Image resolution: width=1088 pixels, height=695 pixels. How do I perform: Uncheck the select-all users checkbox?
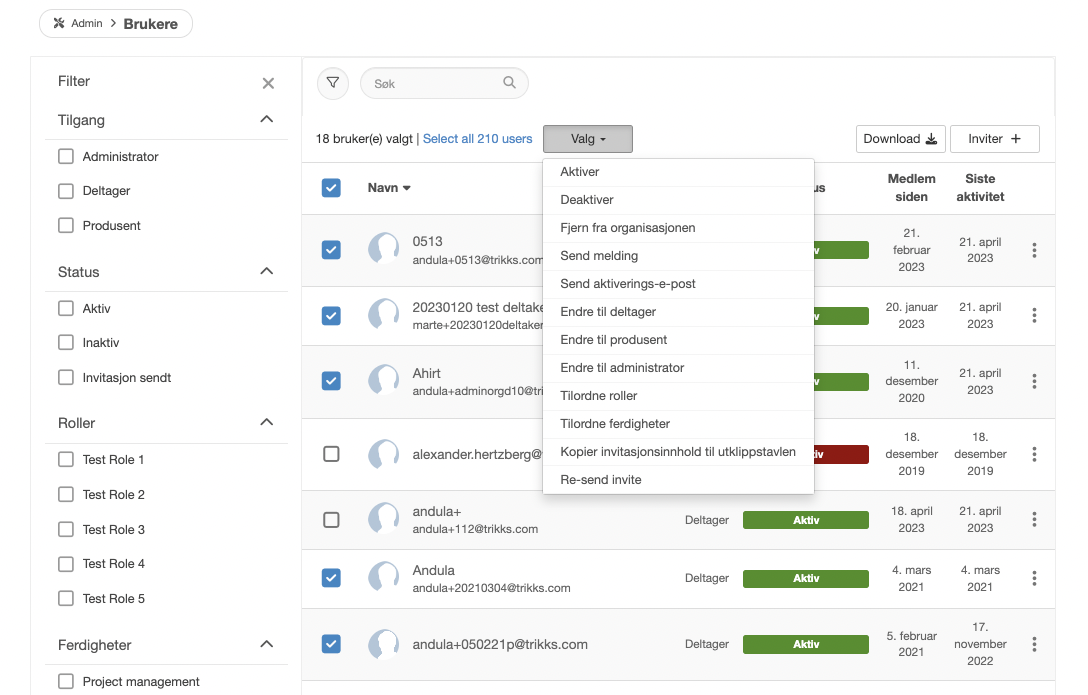331,187
